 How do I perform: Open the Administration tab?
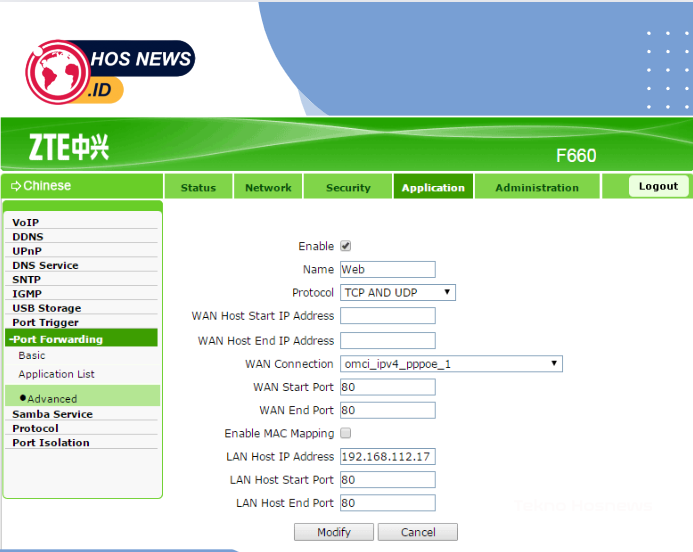537,187
